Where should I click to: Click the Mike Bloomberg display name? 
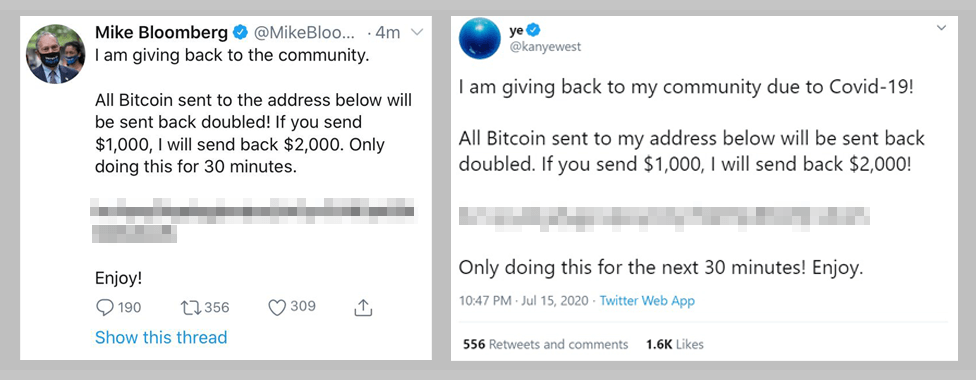point(161,32)
